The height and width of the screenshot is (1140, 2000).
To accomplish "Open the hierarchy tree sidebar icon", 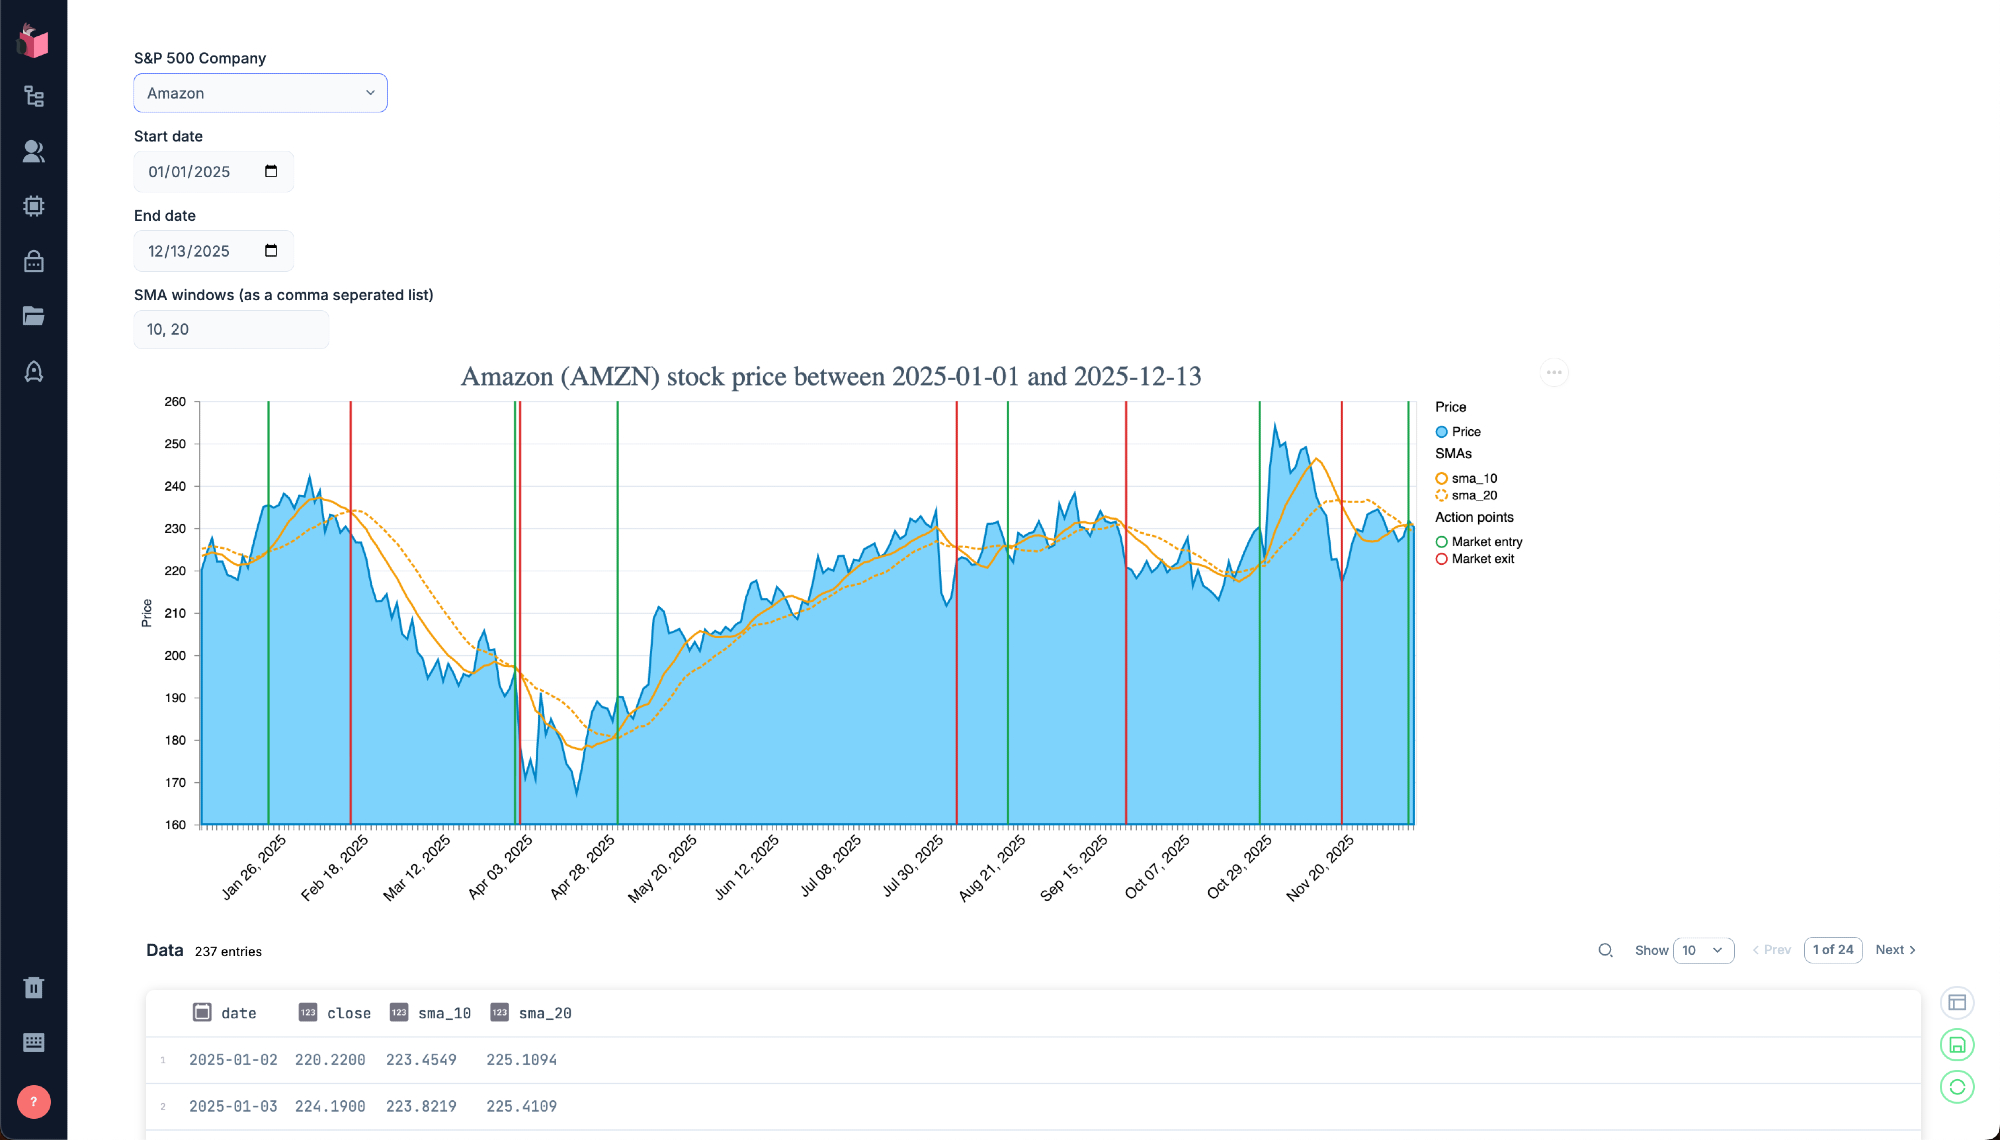I will (x=34, y=96).
